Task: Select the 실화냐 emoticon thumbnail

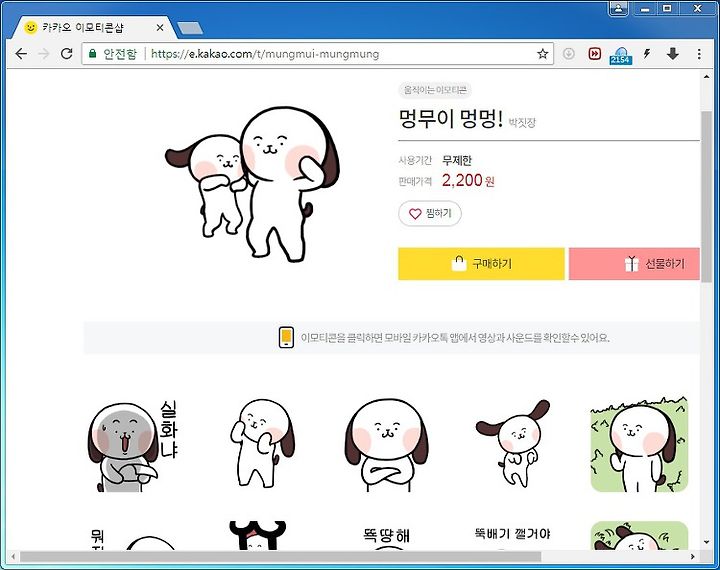Action: pos(133,445)
